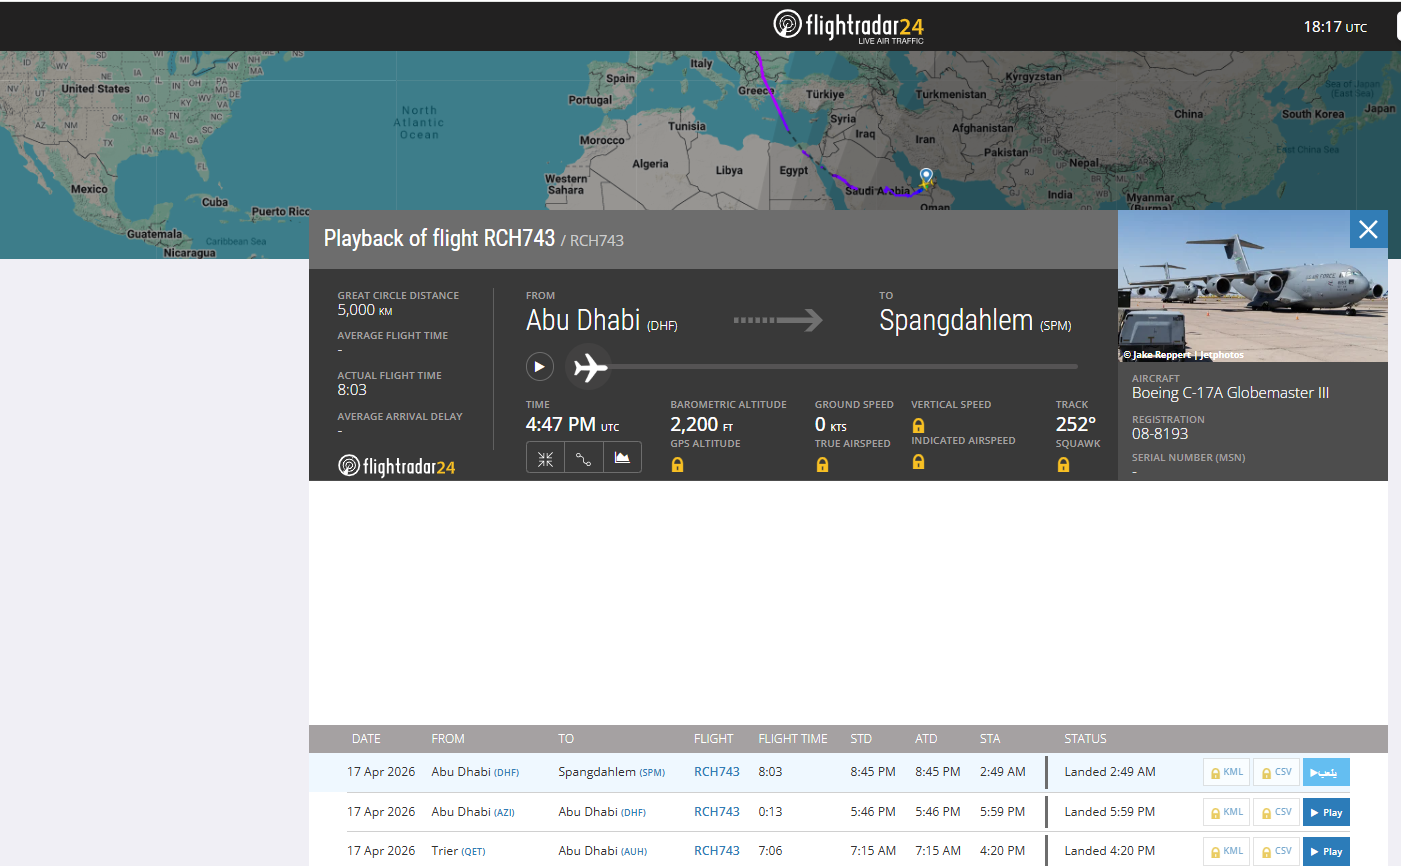Close the playback panel with X
Viewport: 1401px width, 866px height.
click(1368, 229)
